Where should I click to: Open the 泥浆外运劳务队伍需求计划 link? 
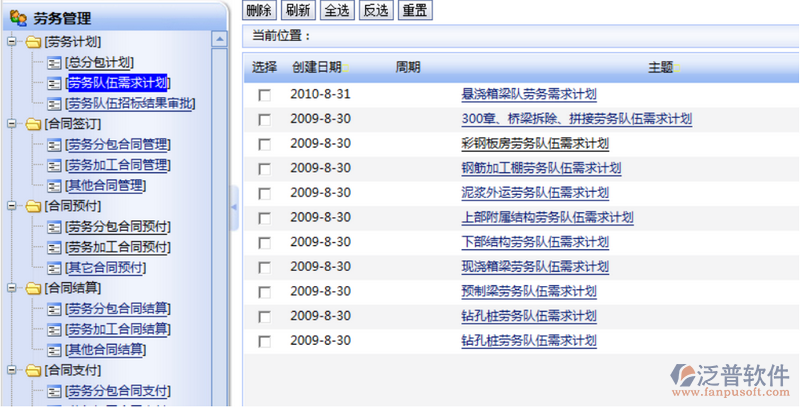pos(535,193)
